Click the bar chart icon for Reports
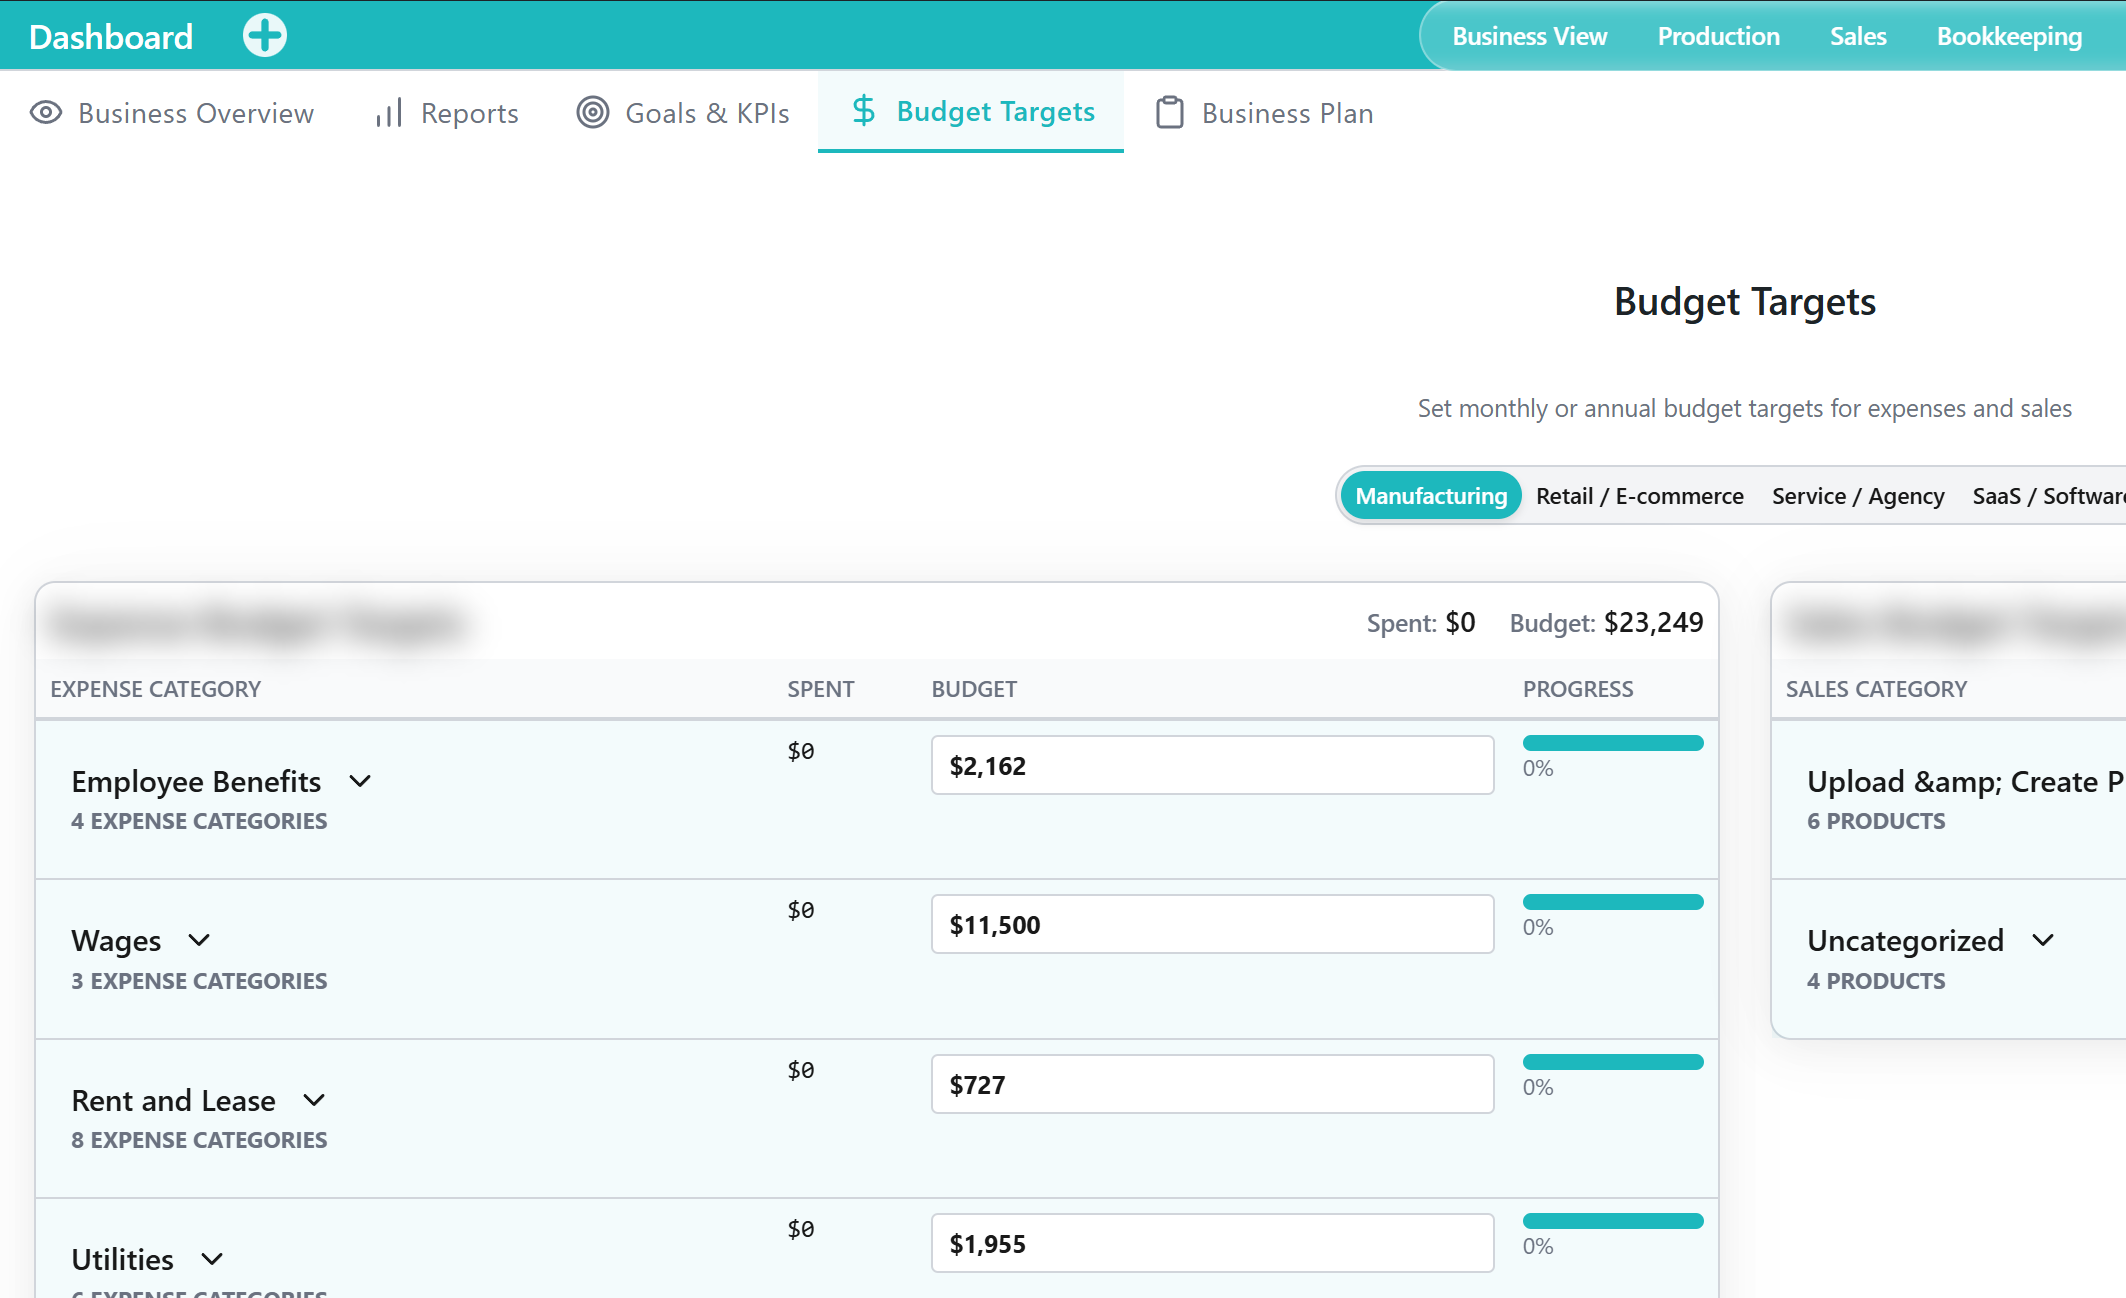Viewport: 2126px width, 1298px height. (389, 112)
